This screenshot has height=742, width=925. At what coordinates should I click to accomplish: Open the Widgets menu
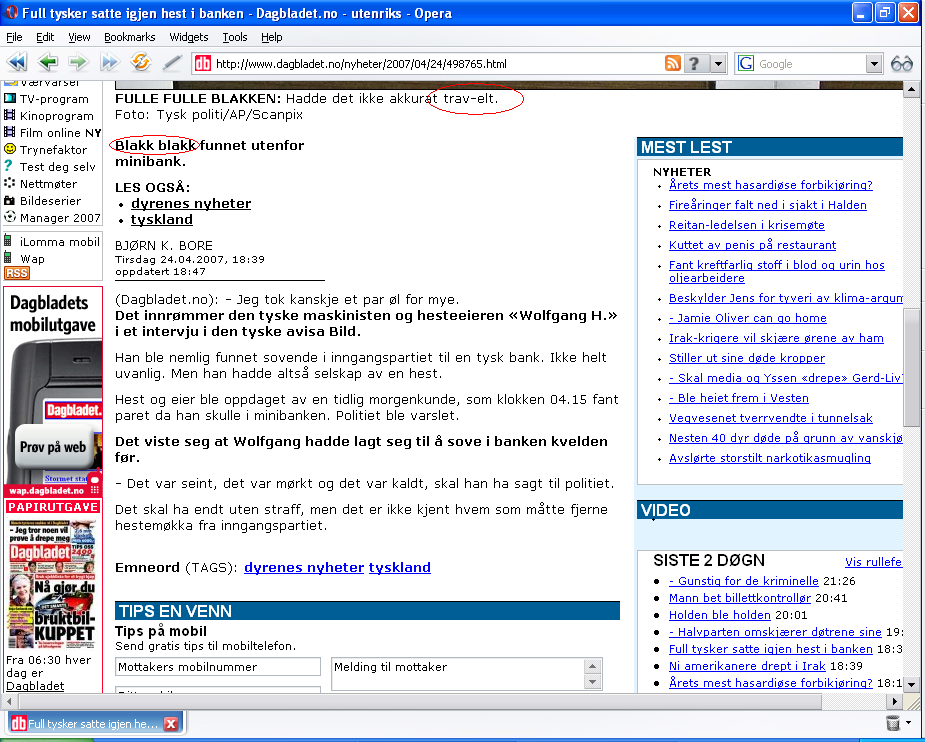point(189,37)
